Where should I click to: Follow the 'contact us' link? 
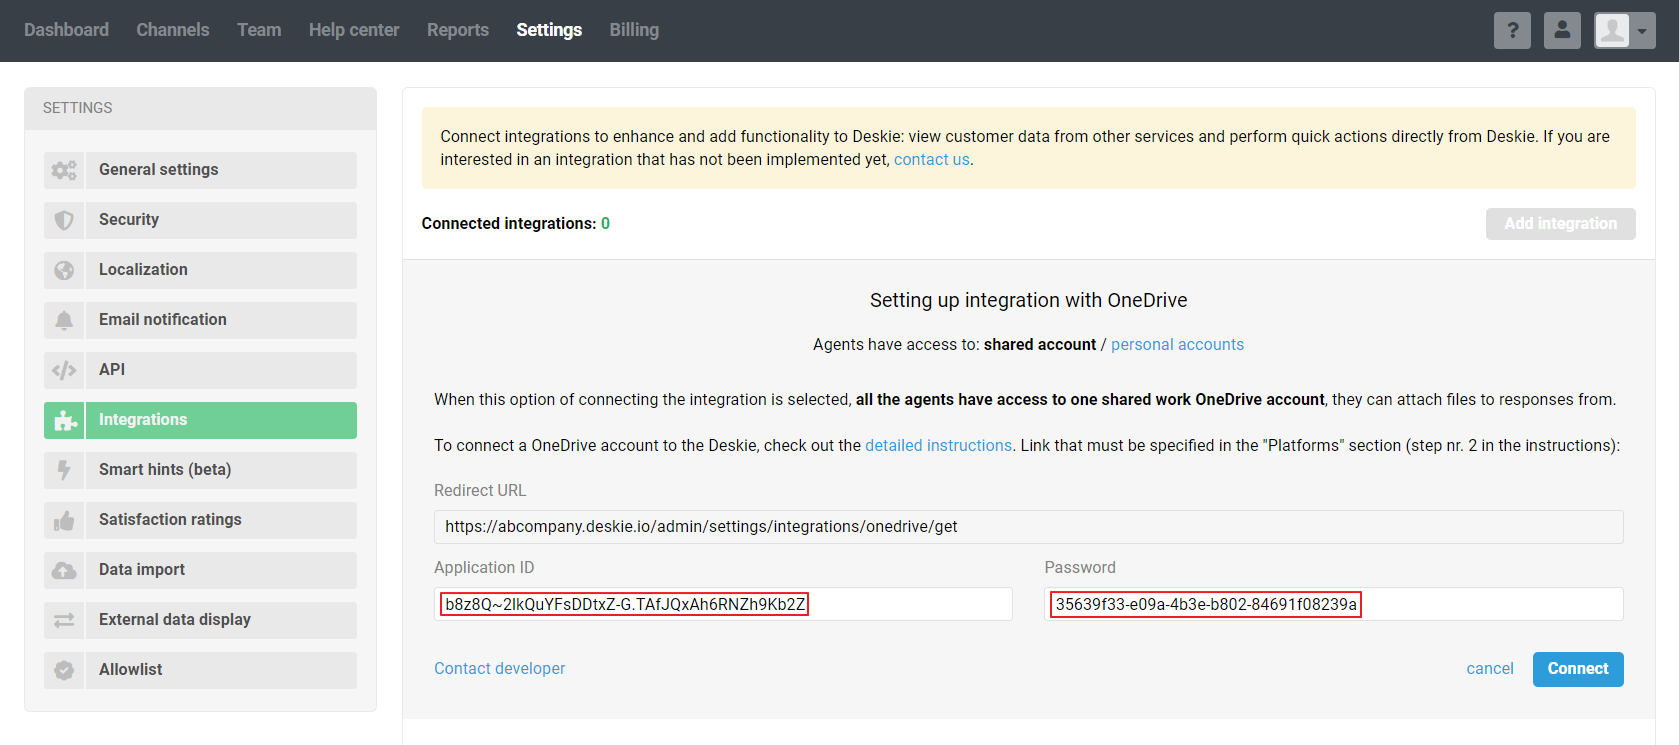(931, 160)
